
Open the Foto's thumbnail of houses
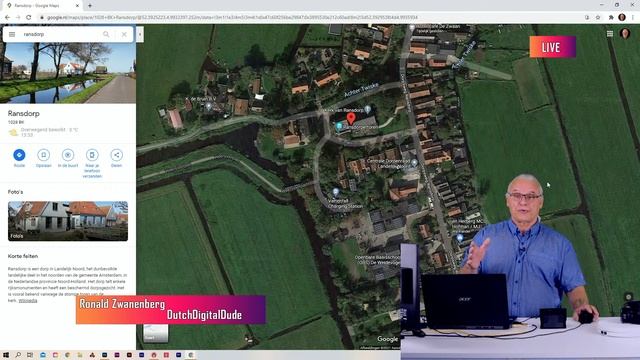click(x=68, y=221)
